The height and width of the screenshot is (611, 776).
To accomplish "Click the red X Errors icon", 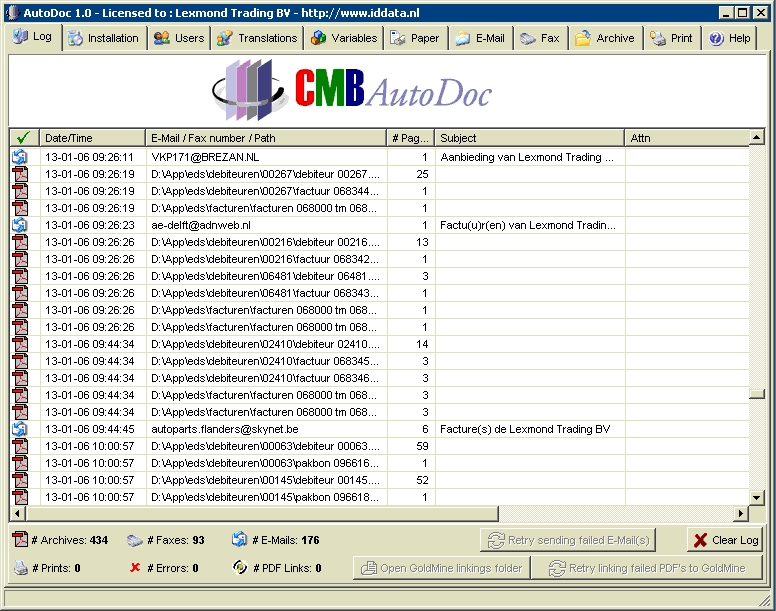I will pos(135,567).
